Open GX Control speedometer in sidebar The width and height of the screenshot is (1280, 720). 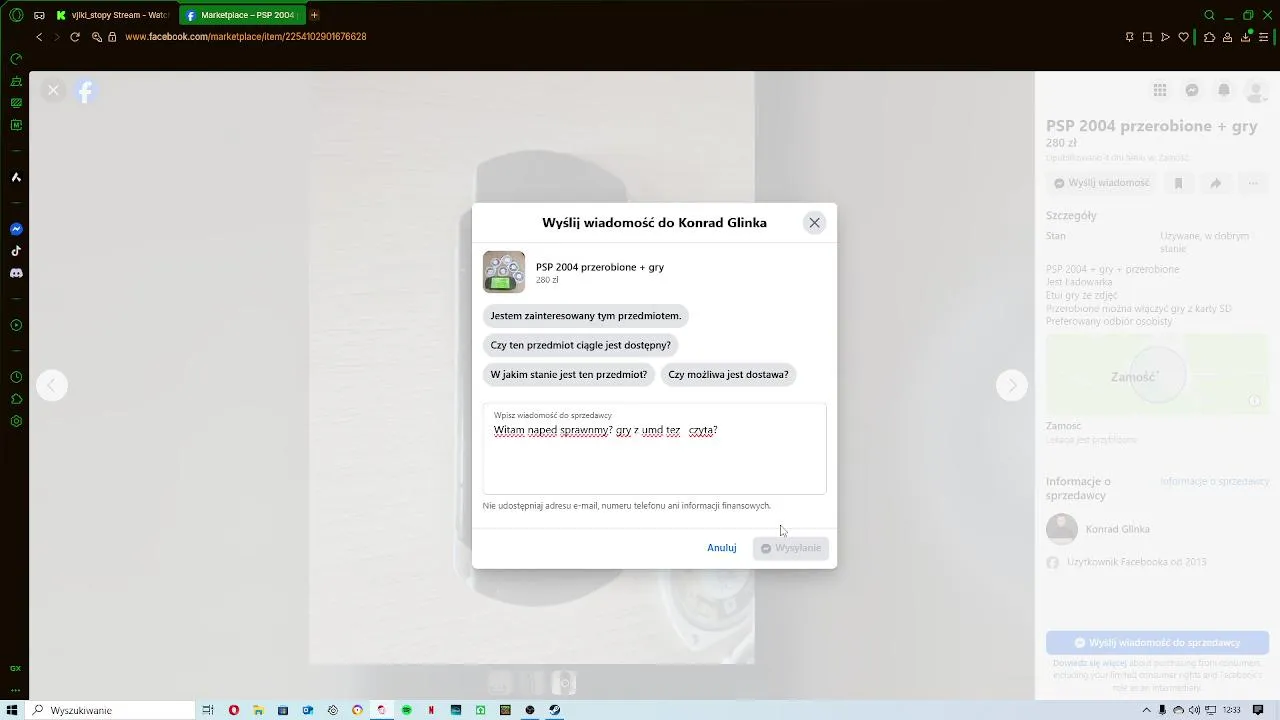[16, 60]
